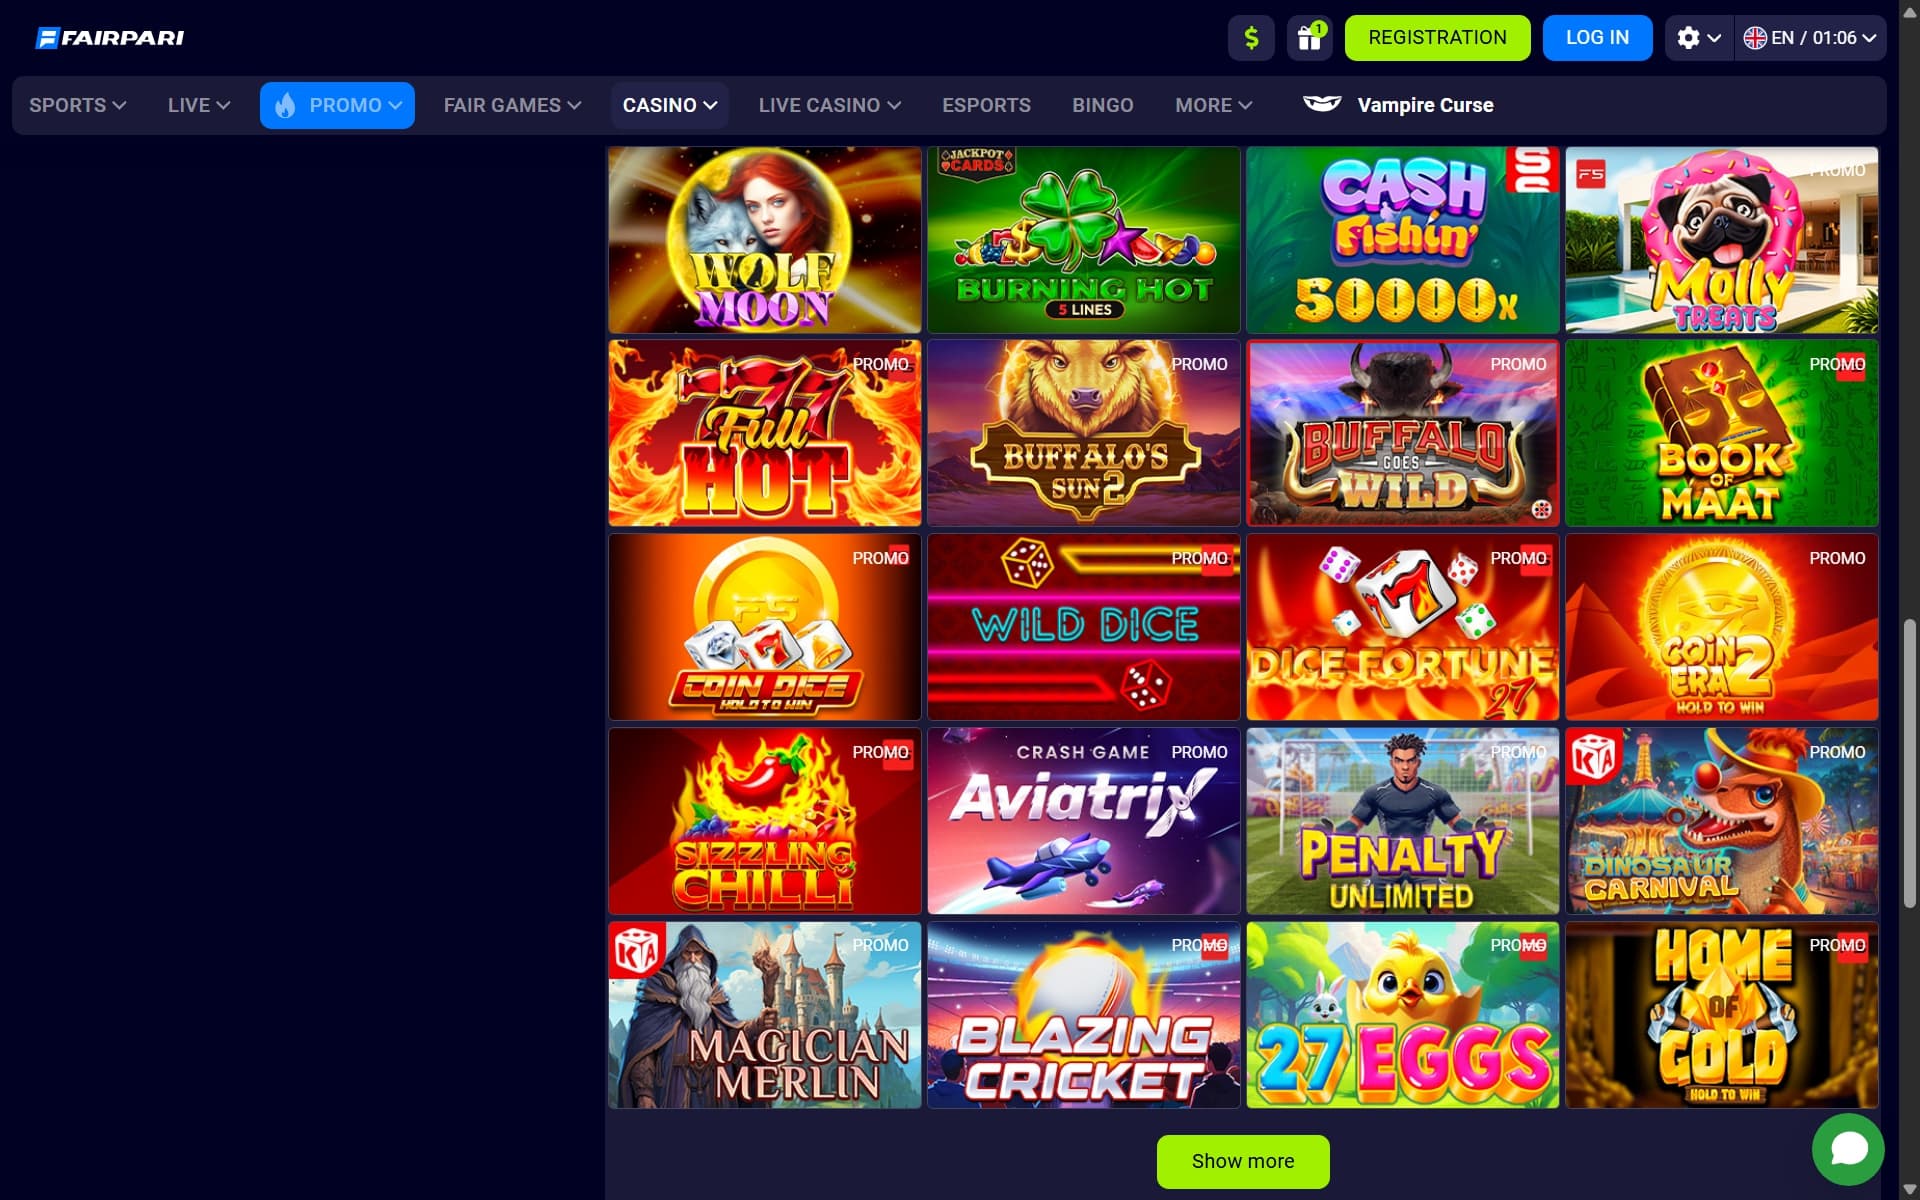Click the Fairpari logo
Image resolution: width=1920 pixels, height=1200 pixels.
coord(110,38)
